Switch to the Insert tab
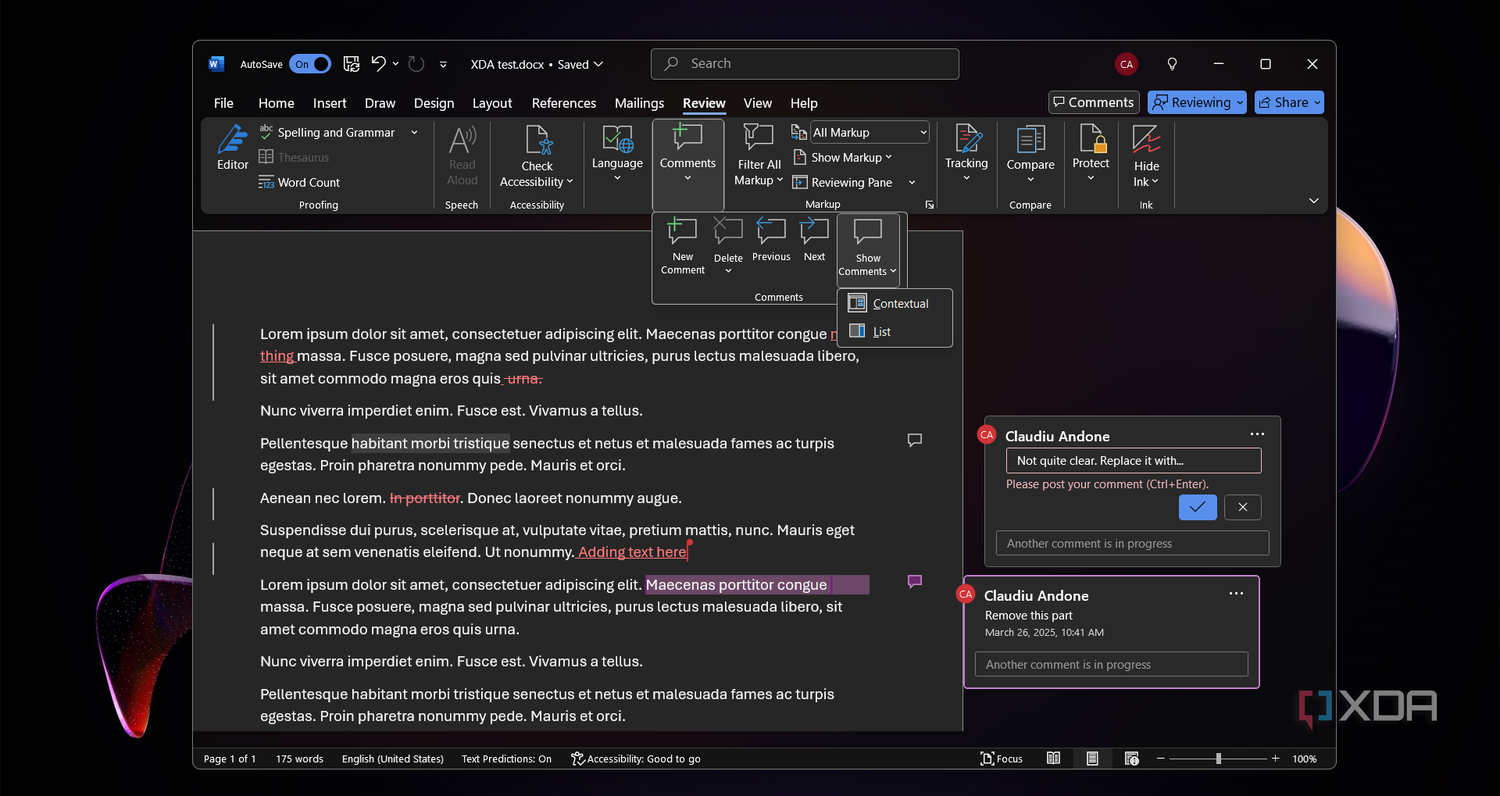Viewport: 1500px width, 796px height. (329, 103)
